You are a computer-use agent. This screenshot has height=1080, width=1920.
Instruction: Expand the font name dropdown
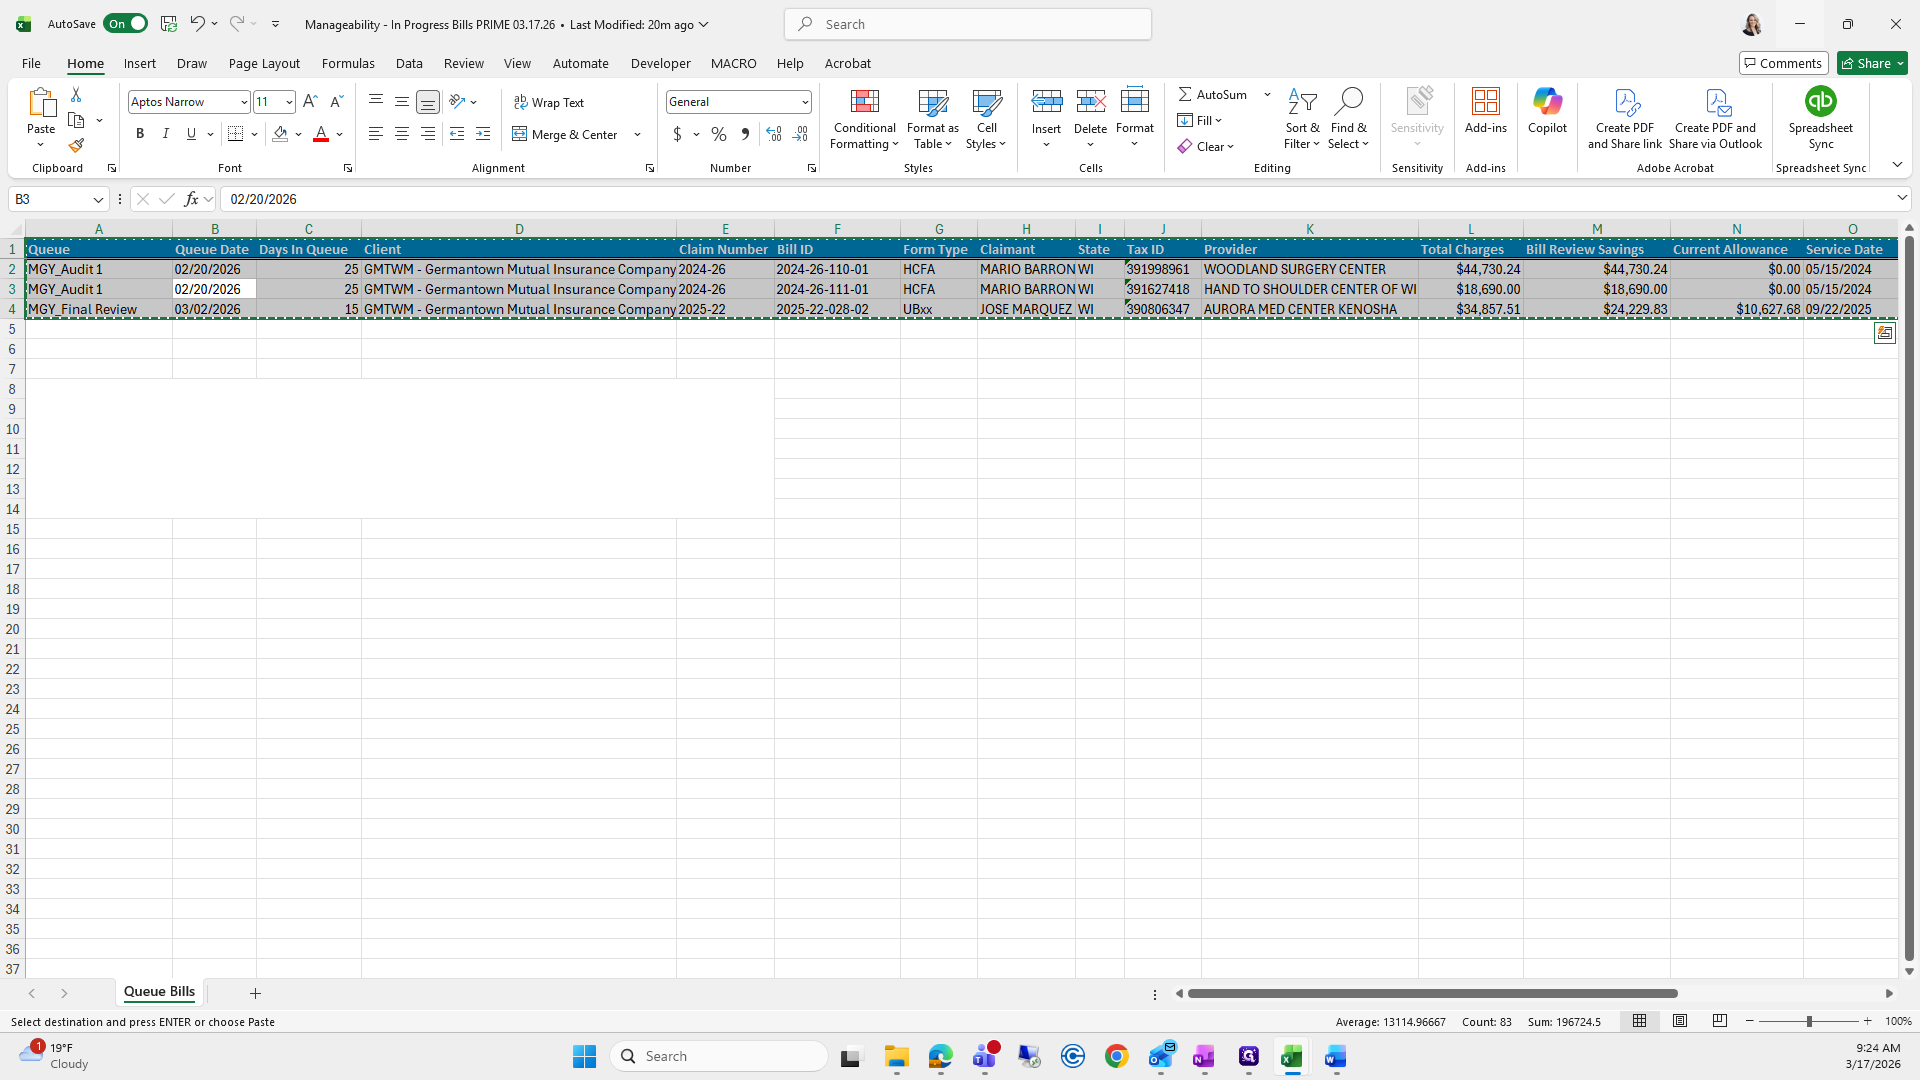(243, 102)
